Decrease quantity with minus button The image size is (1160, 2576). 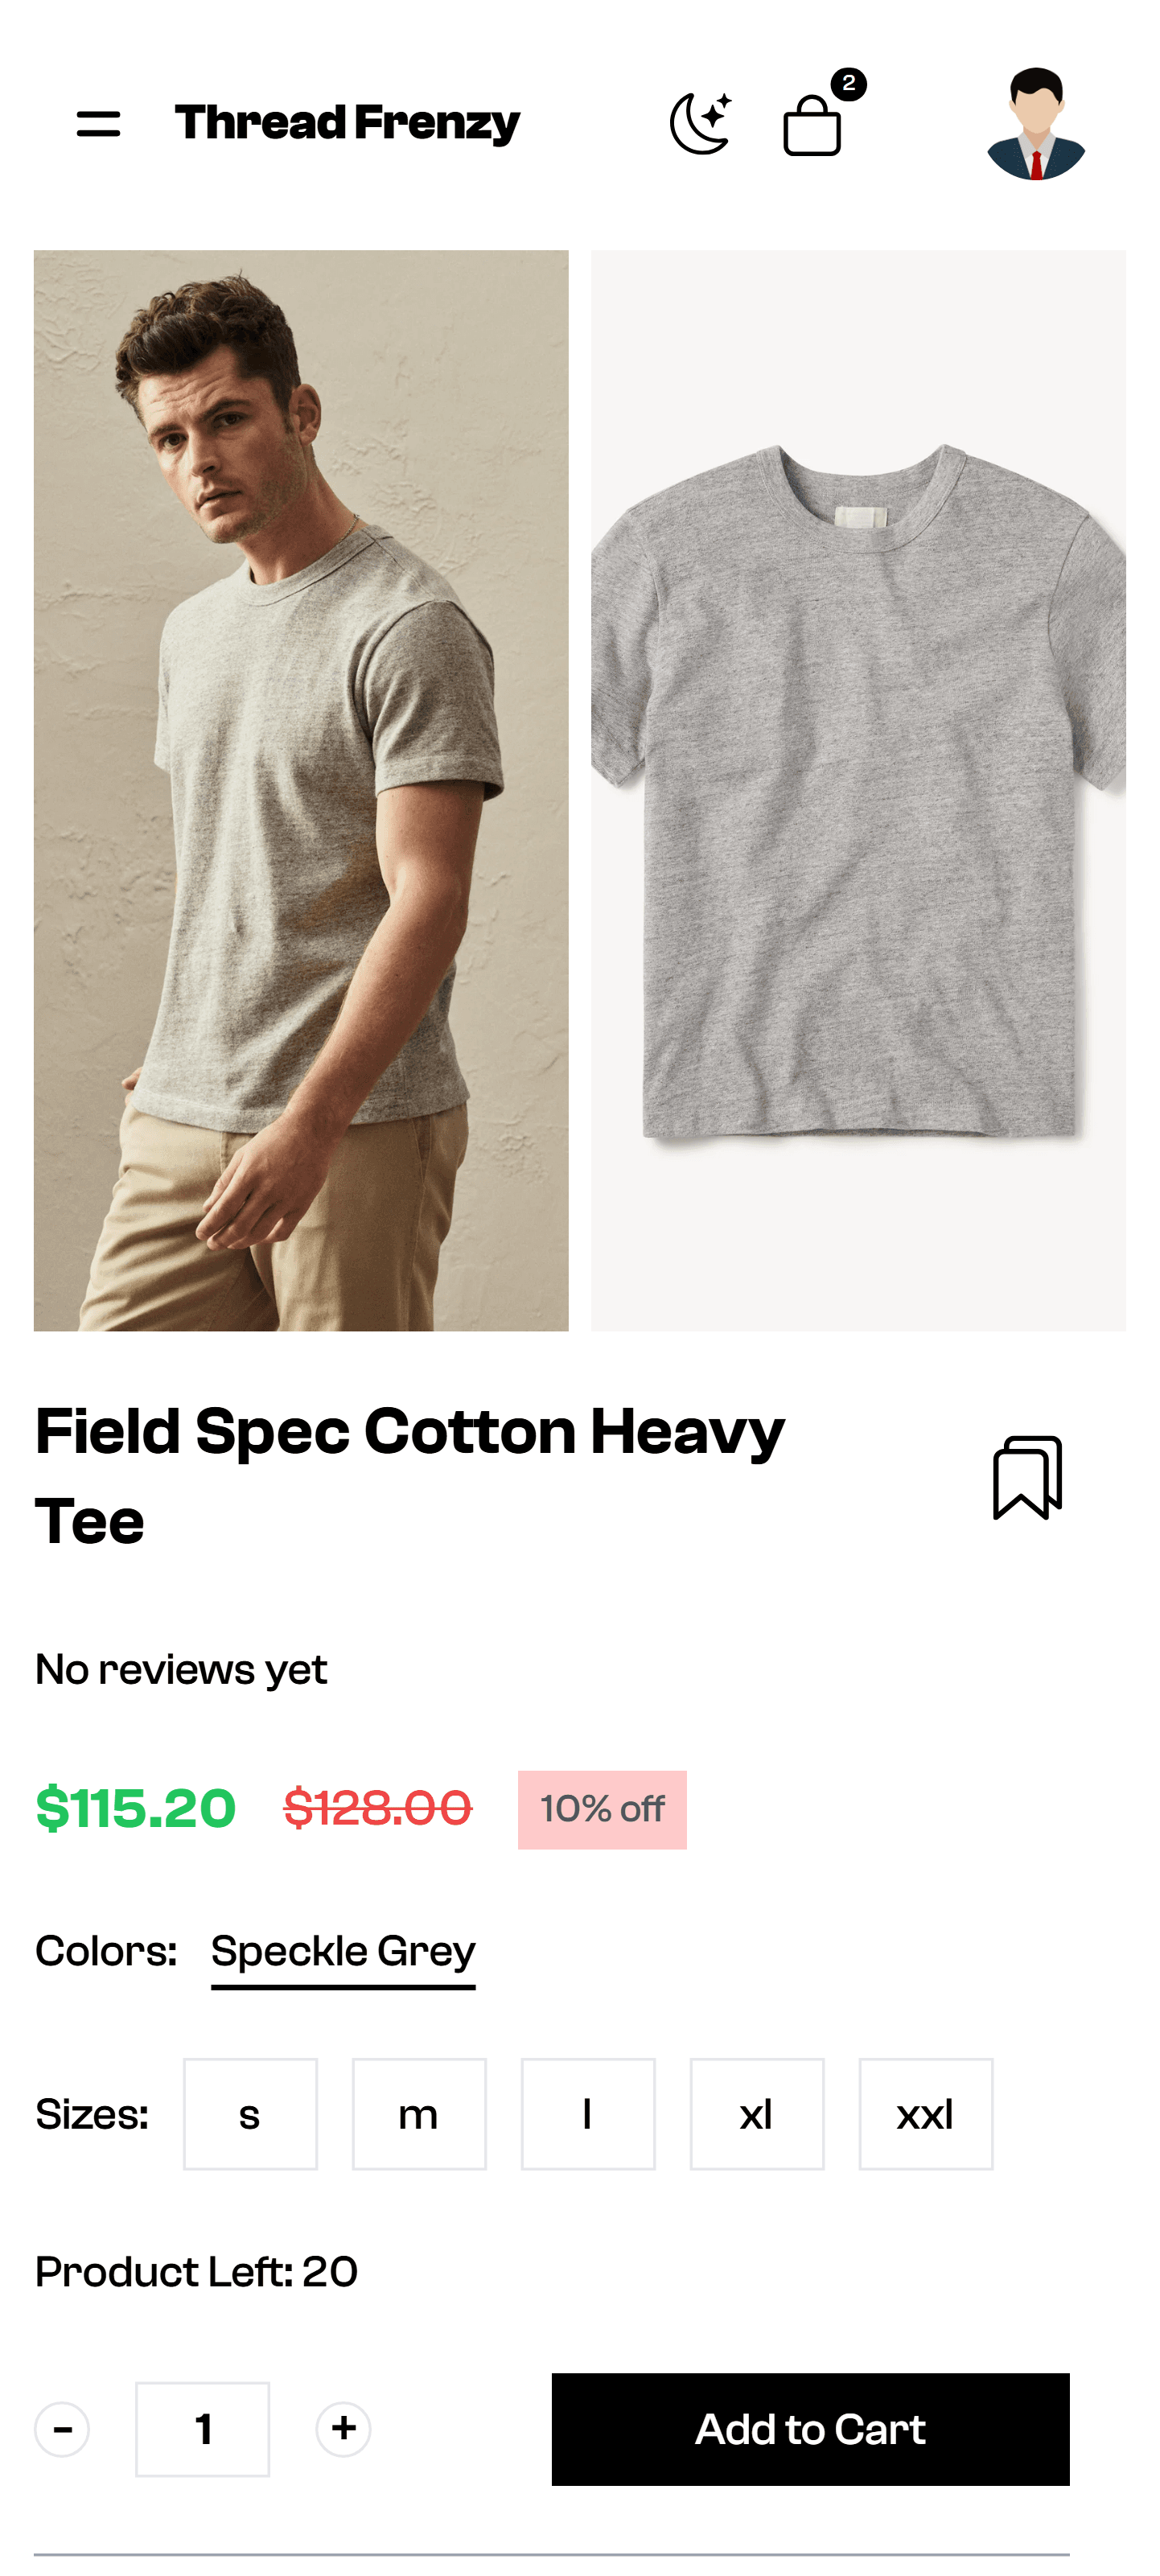[x=62, y=2429]
